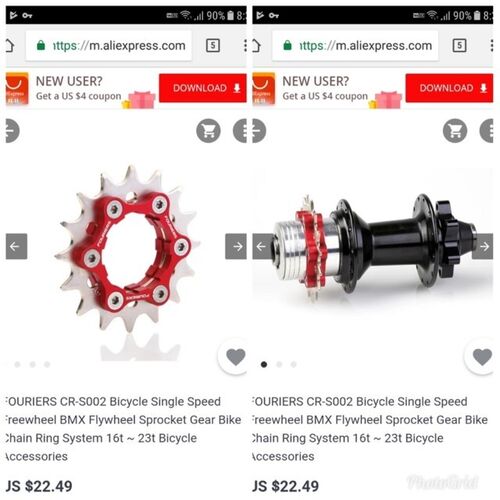
Task: Click the right DOWNLOAD app button
Action: [449, 88]
